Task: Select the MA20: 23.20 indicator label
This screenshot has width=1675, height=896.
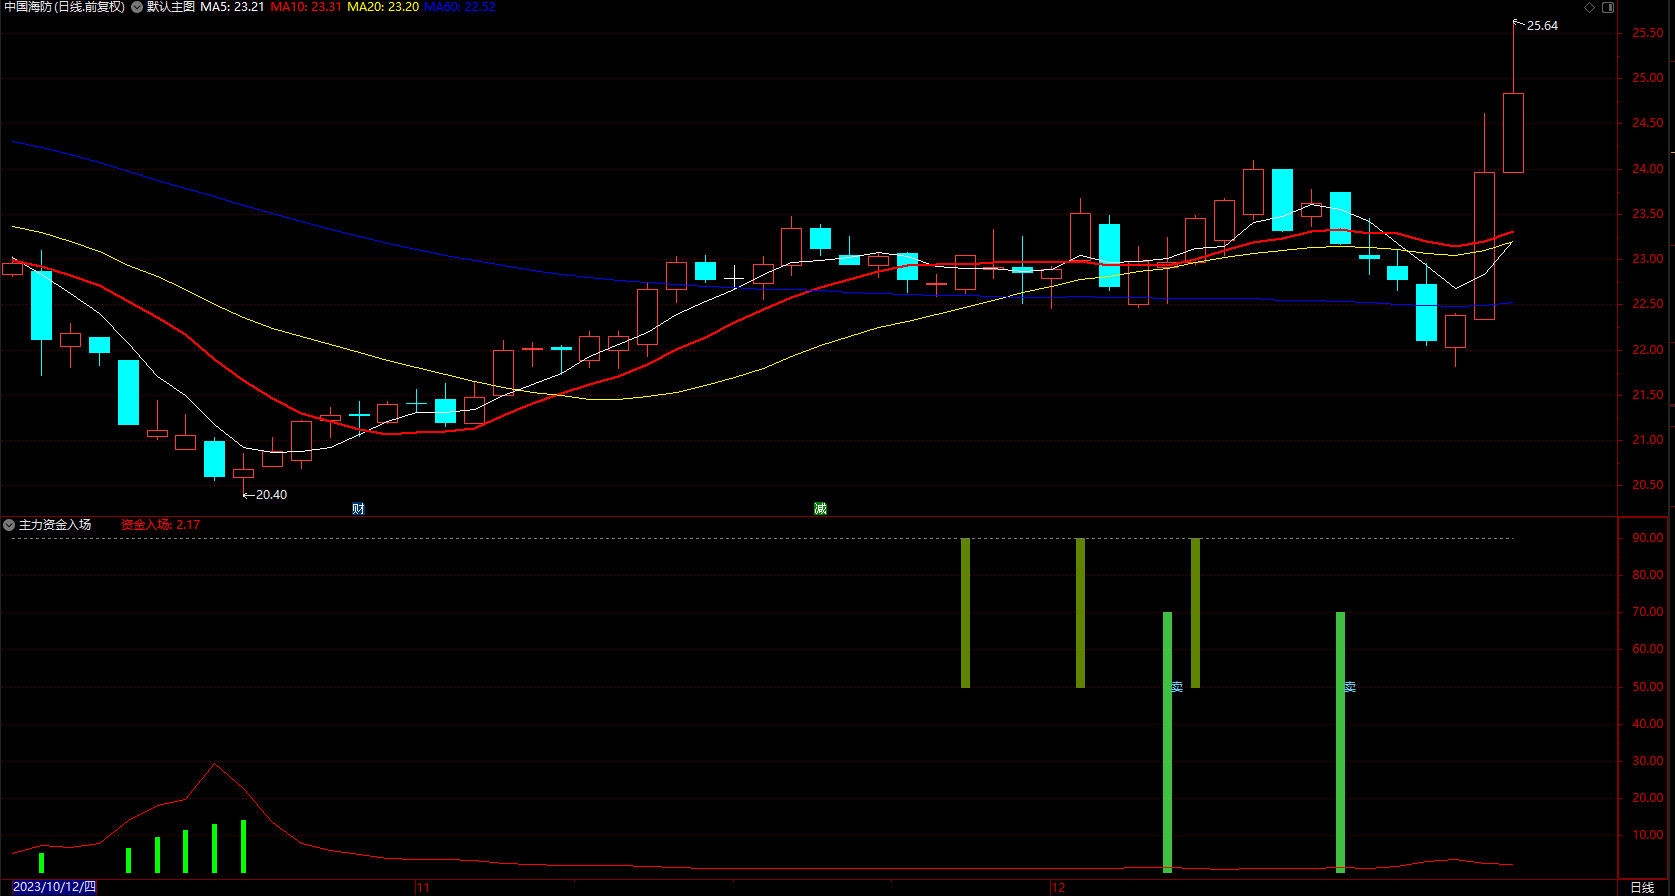Action: (x=383, y=7)
